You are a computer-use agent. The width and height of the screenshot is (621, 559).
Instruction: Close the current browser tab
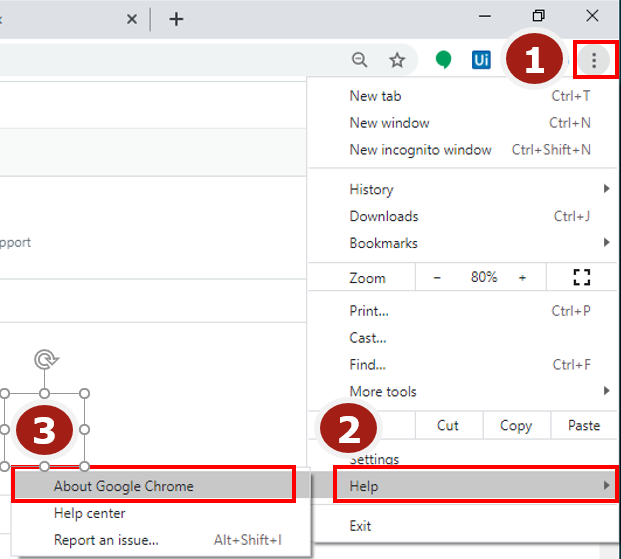(x=132, y=19)
